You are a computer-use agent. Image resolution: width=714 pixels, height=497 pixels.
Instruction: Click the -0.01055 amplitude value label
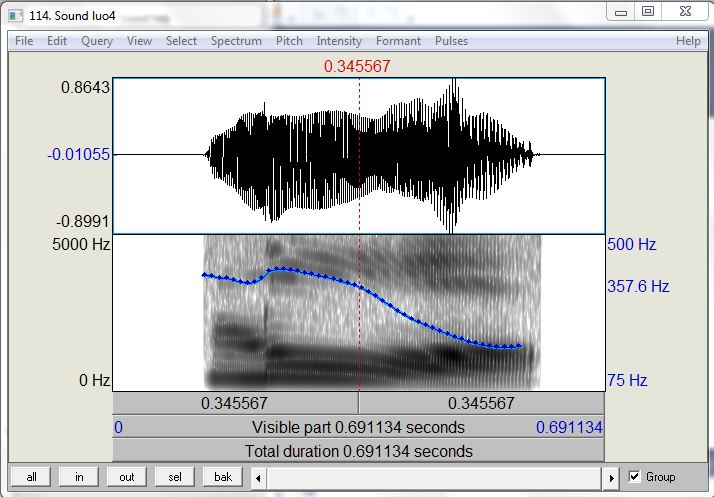(79, 154)
